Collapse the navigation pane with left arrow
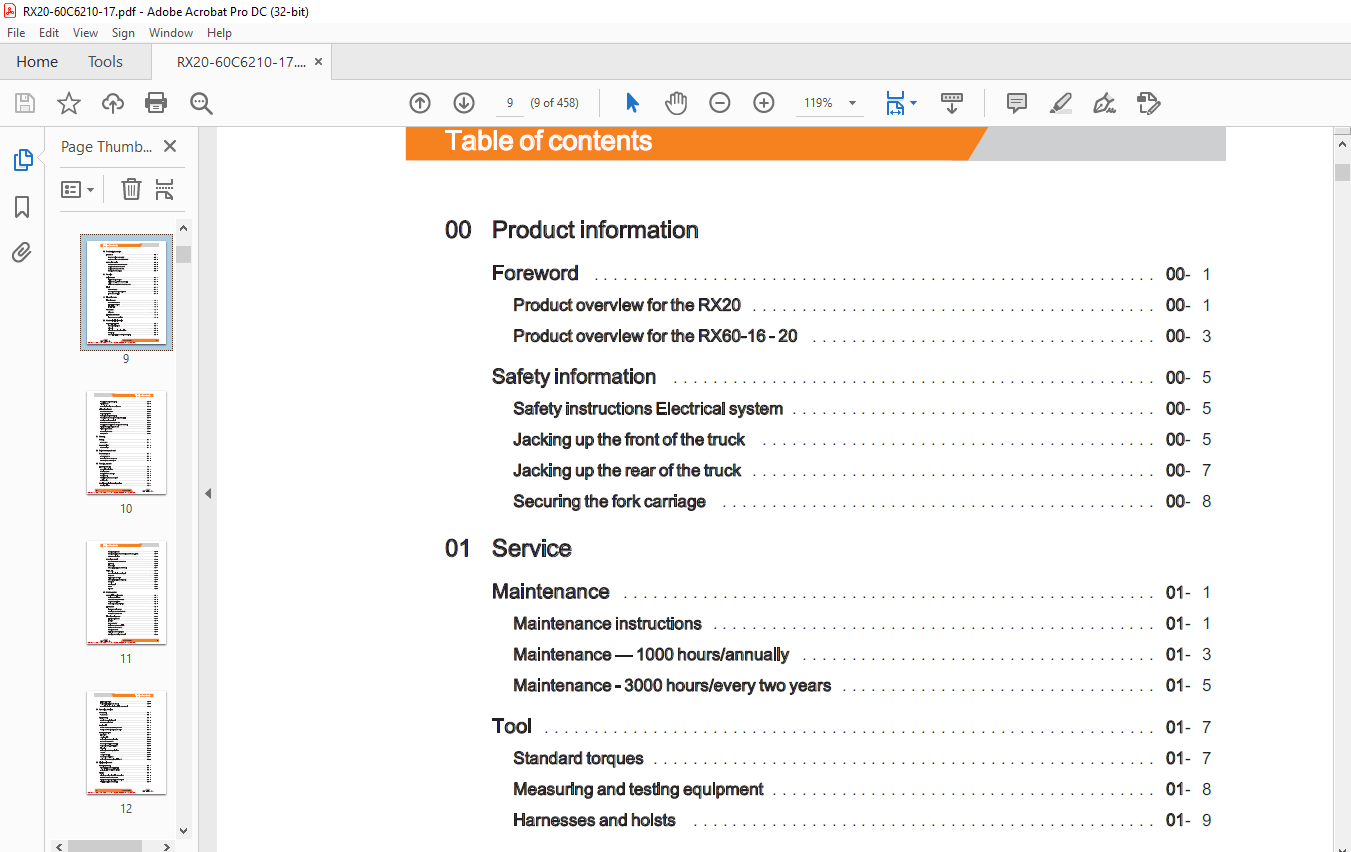 (208, 493)
